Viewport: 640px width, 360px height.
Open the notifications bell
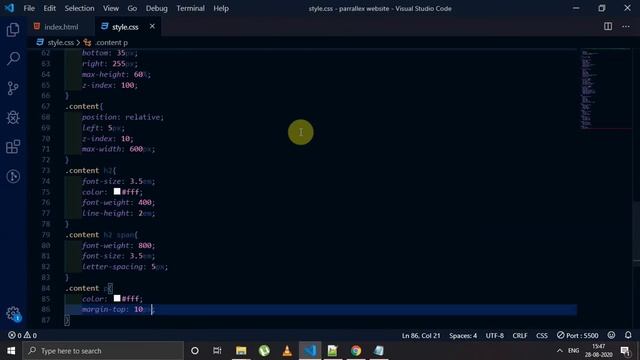coord(628,335)
